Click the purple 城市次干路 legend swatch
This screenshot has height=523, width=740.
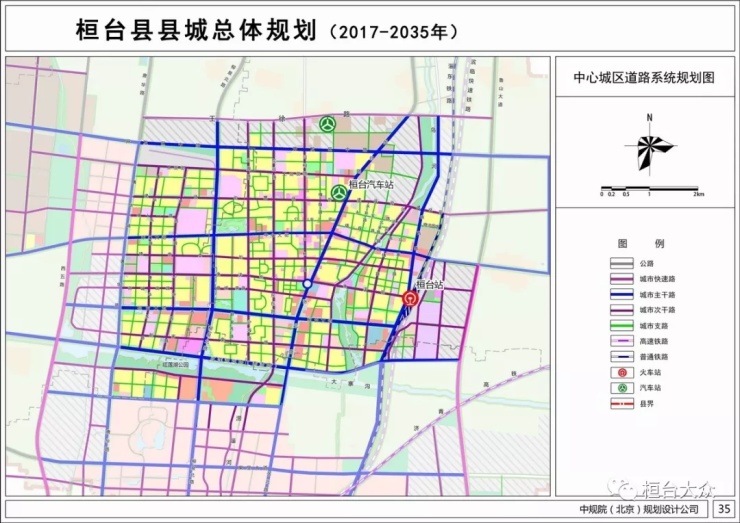coord(622,310)
